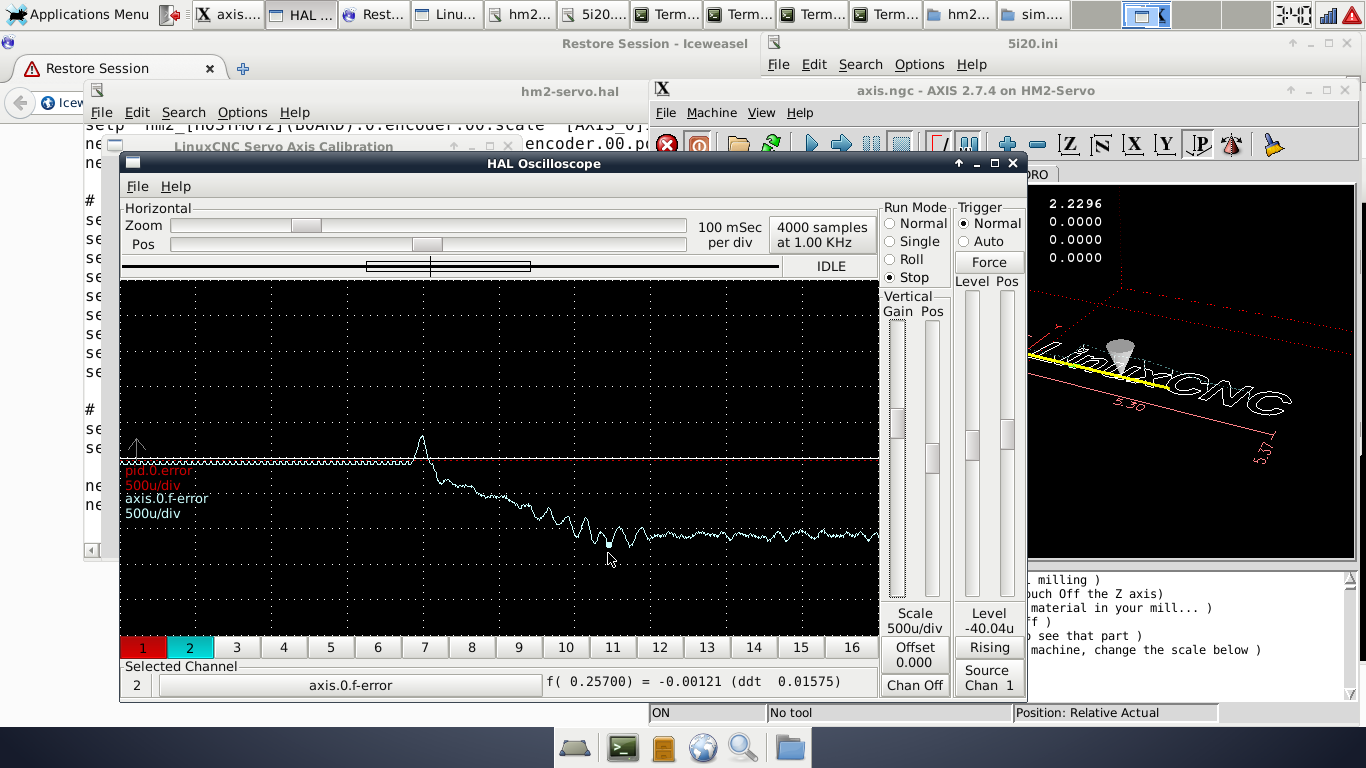This screenshot has width=1366, height=768.
Task: Select oscilloscope channel 16
Action: pos(852,648)
